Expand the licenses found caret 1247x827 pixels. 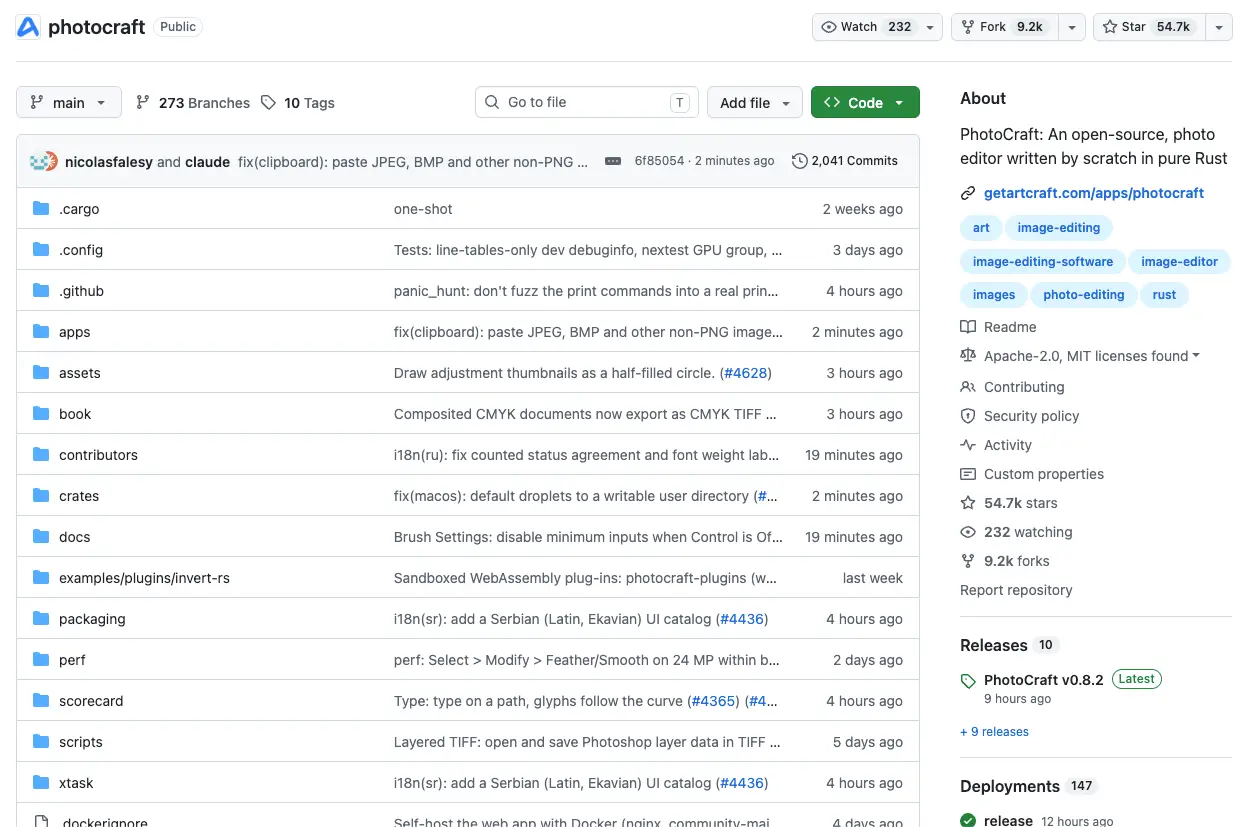pos(1196,356)
